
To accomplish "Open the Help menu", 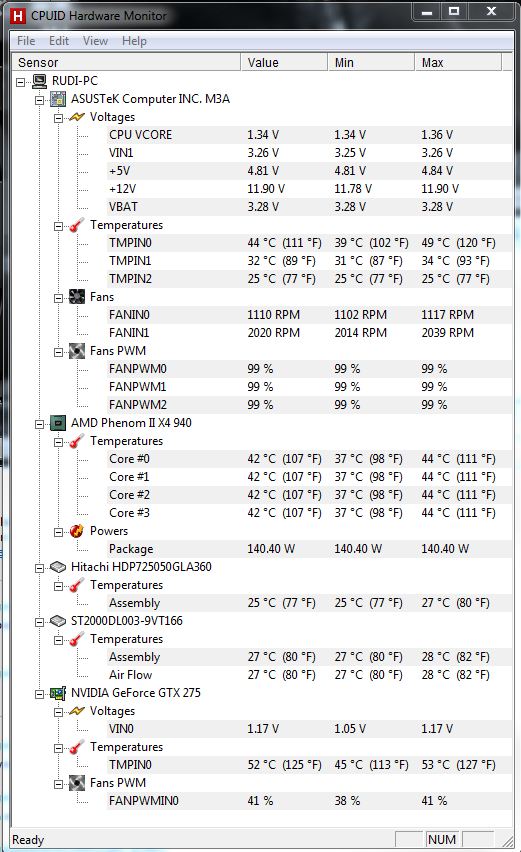I will click(134, 41).
